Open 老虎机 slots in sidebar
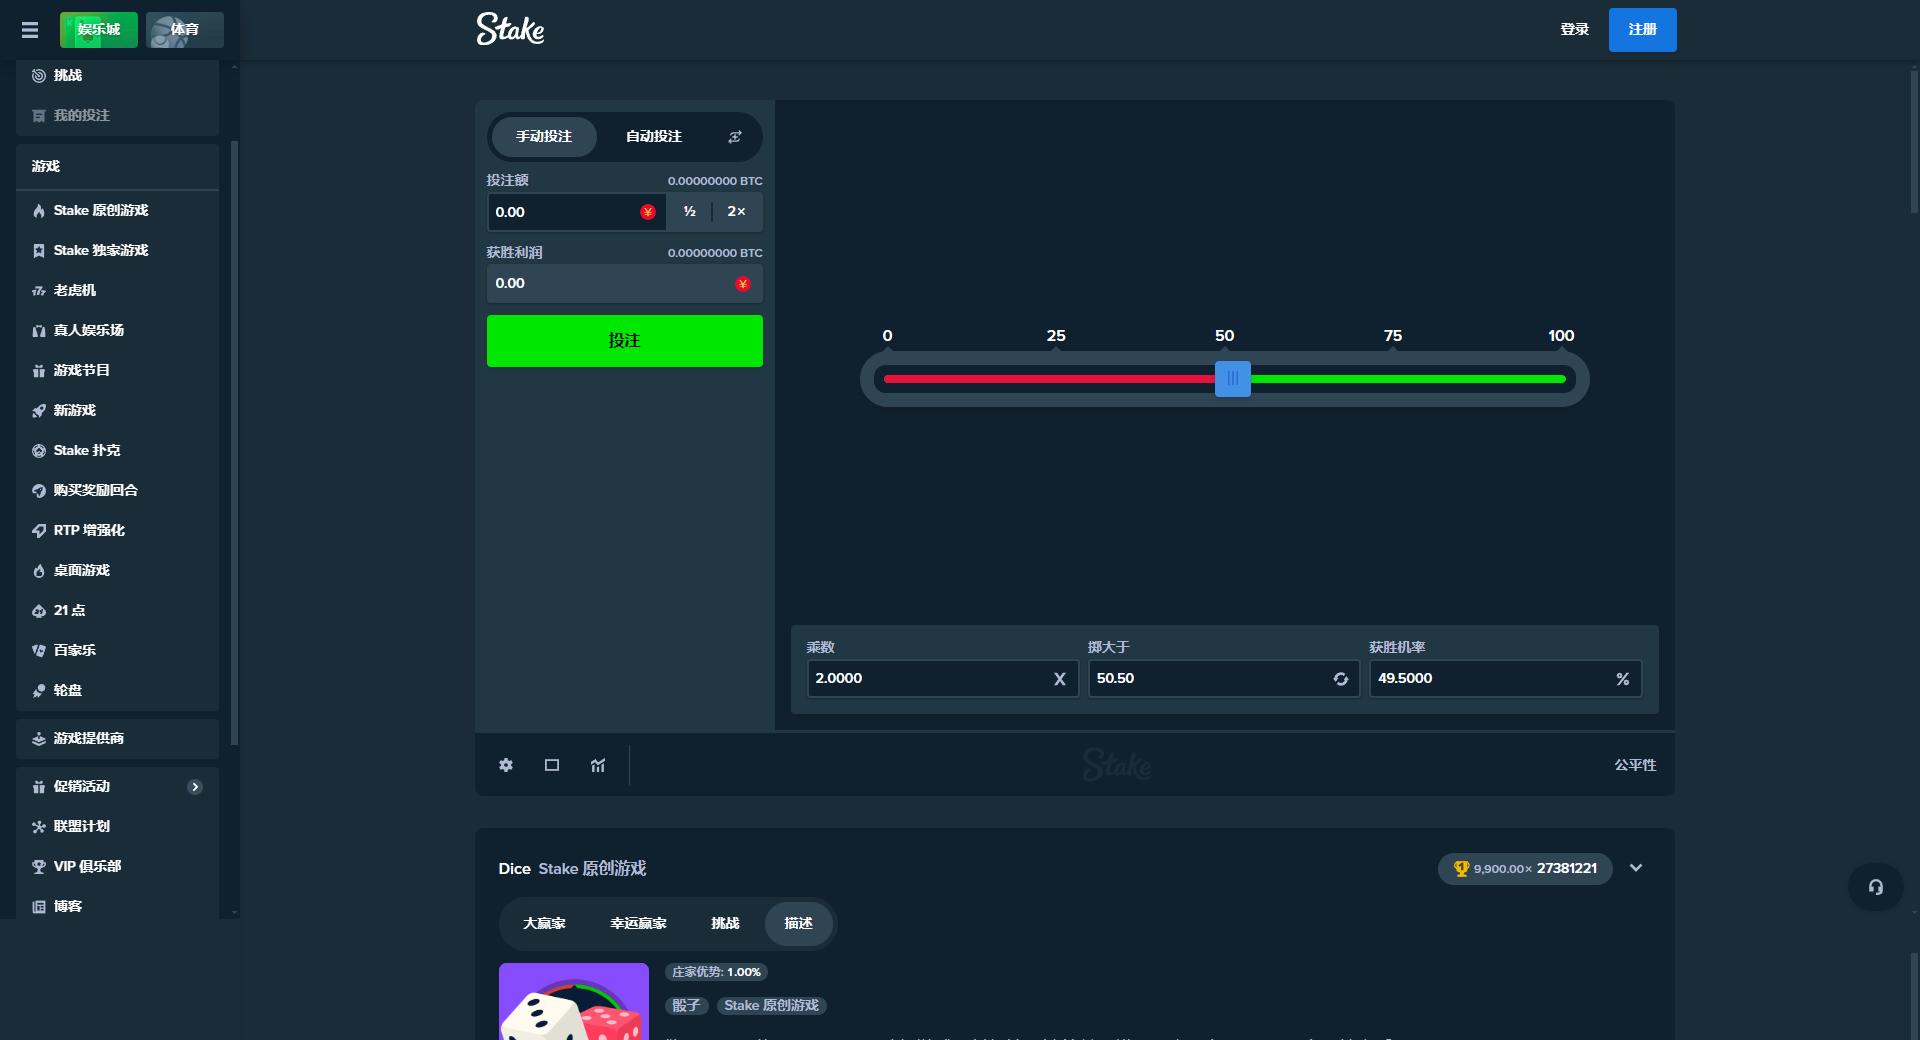 (x=118, y=290)
